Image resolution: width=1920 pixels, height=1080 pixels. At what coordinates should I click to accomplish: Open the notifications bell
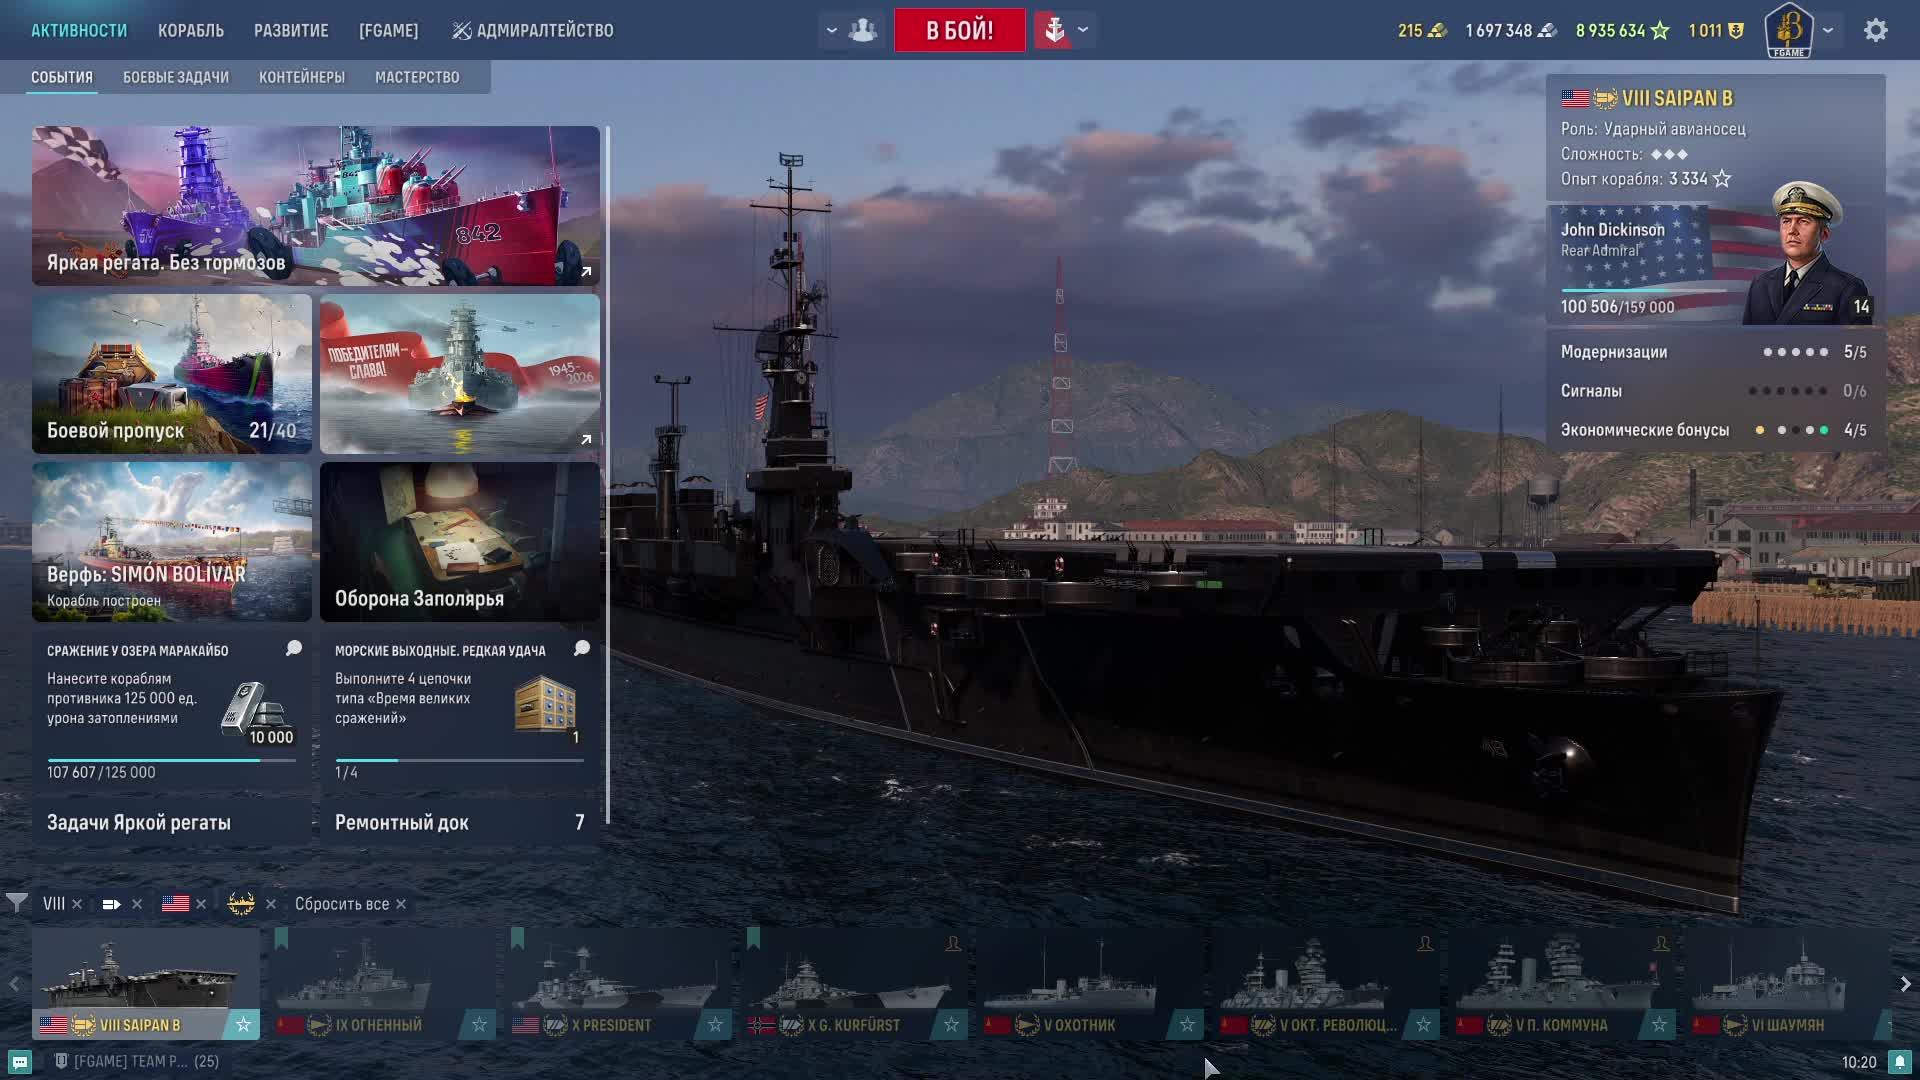coord(1899,1061)
